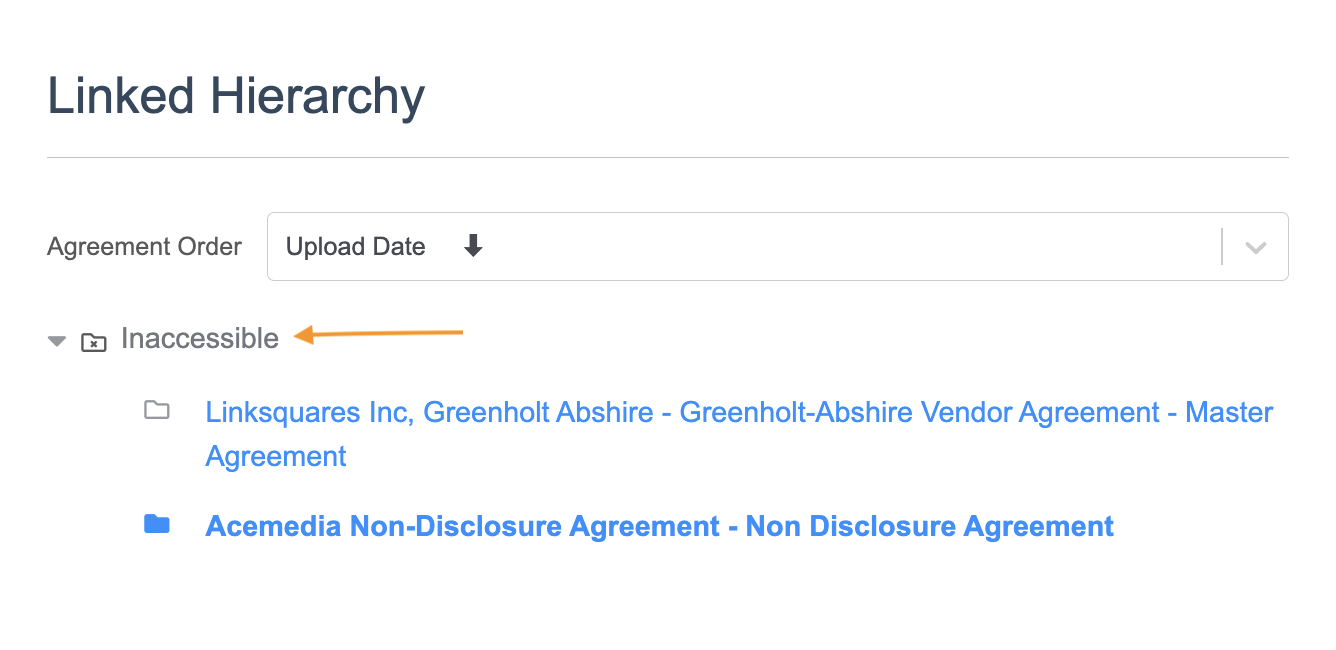Image resolution: width=1336 pixels, height=650 pixels.
Task: Click the horizontal divider below Linked Hierarchy
Action: (x=668, y=158)
